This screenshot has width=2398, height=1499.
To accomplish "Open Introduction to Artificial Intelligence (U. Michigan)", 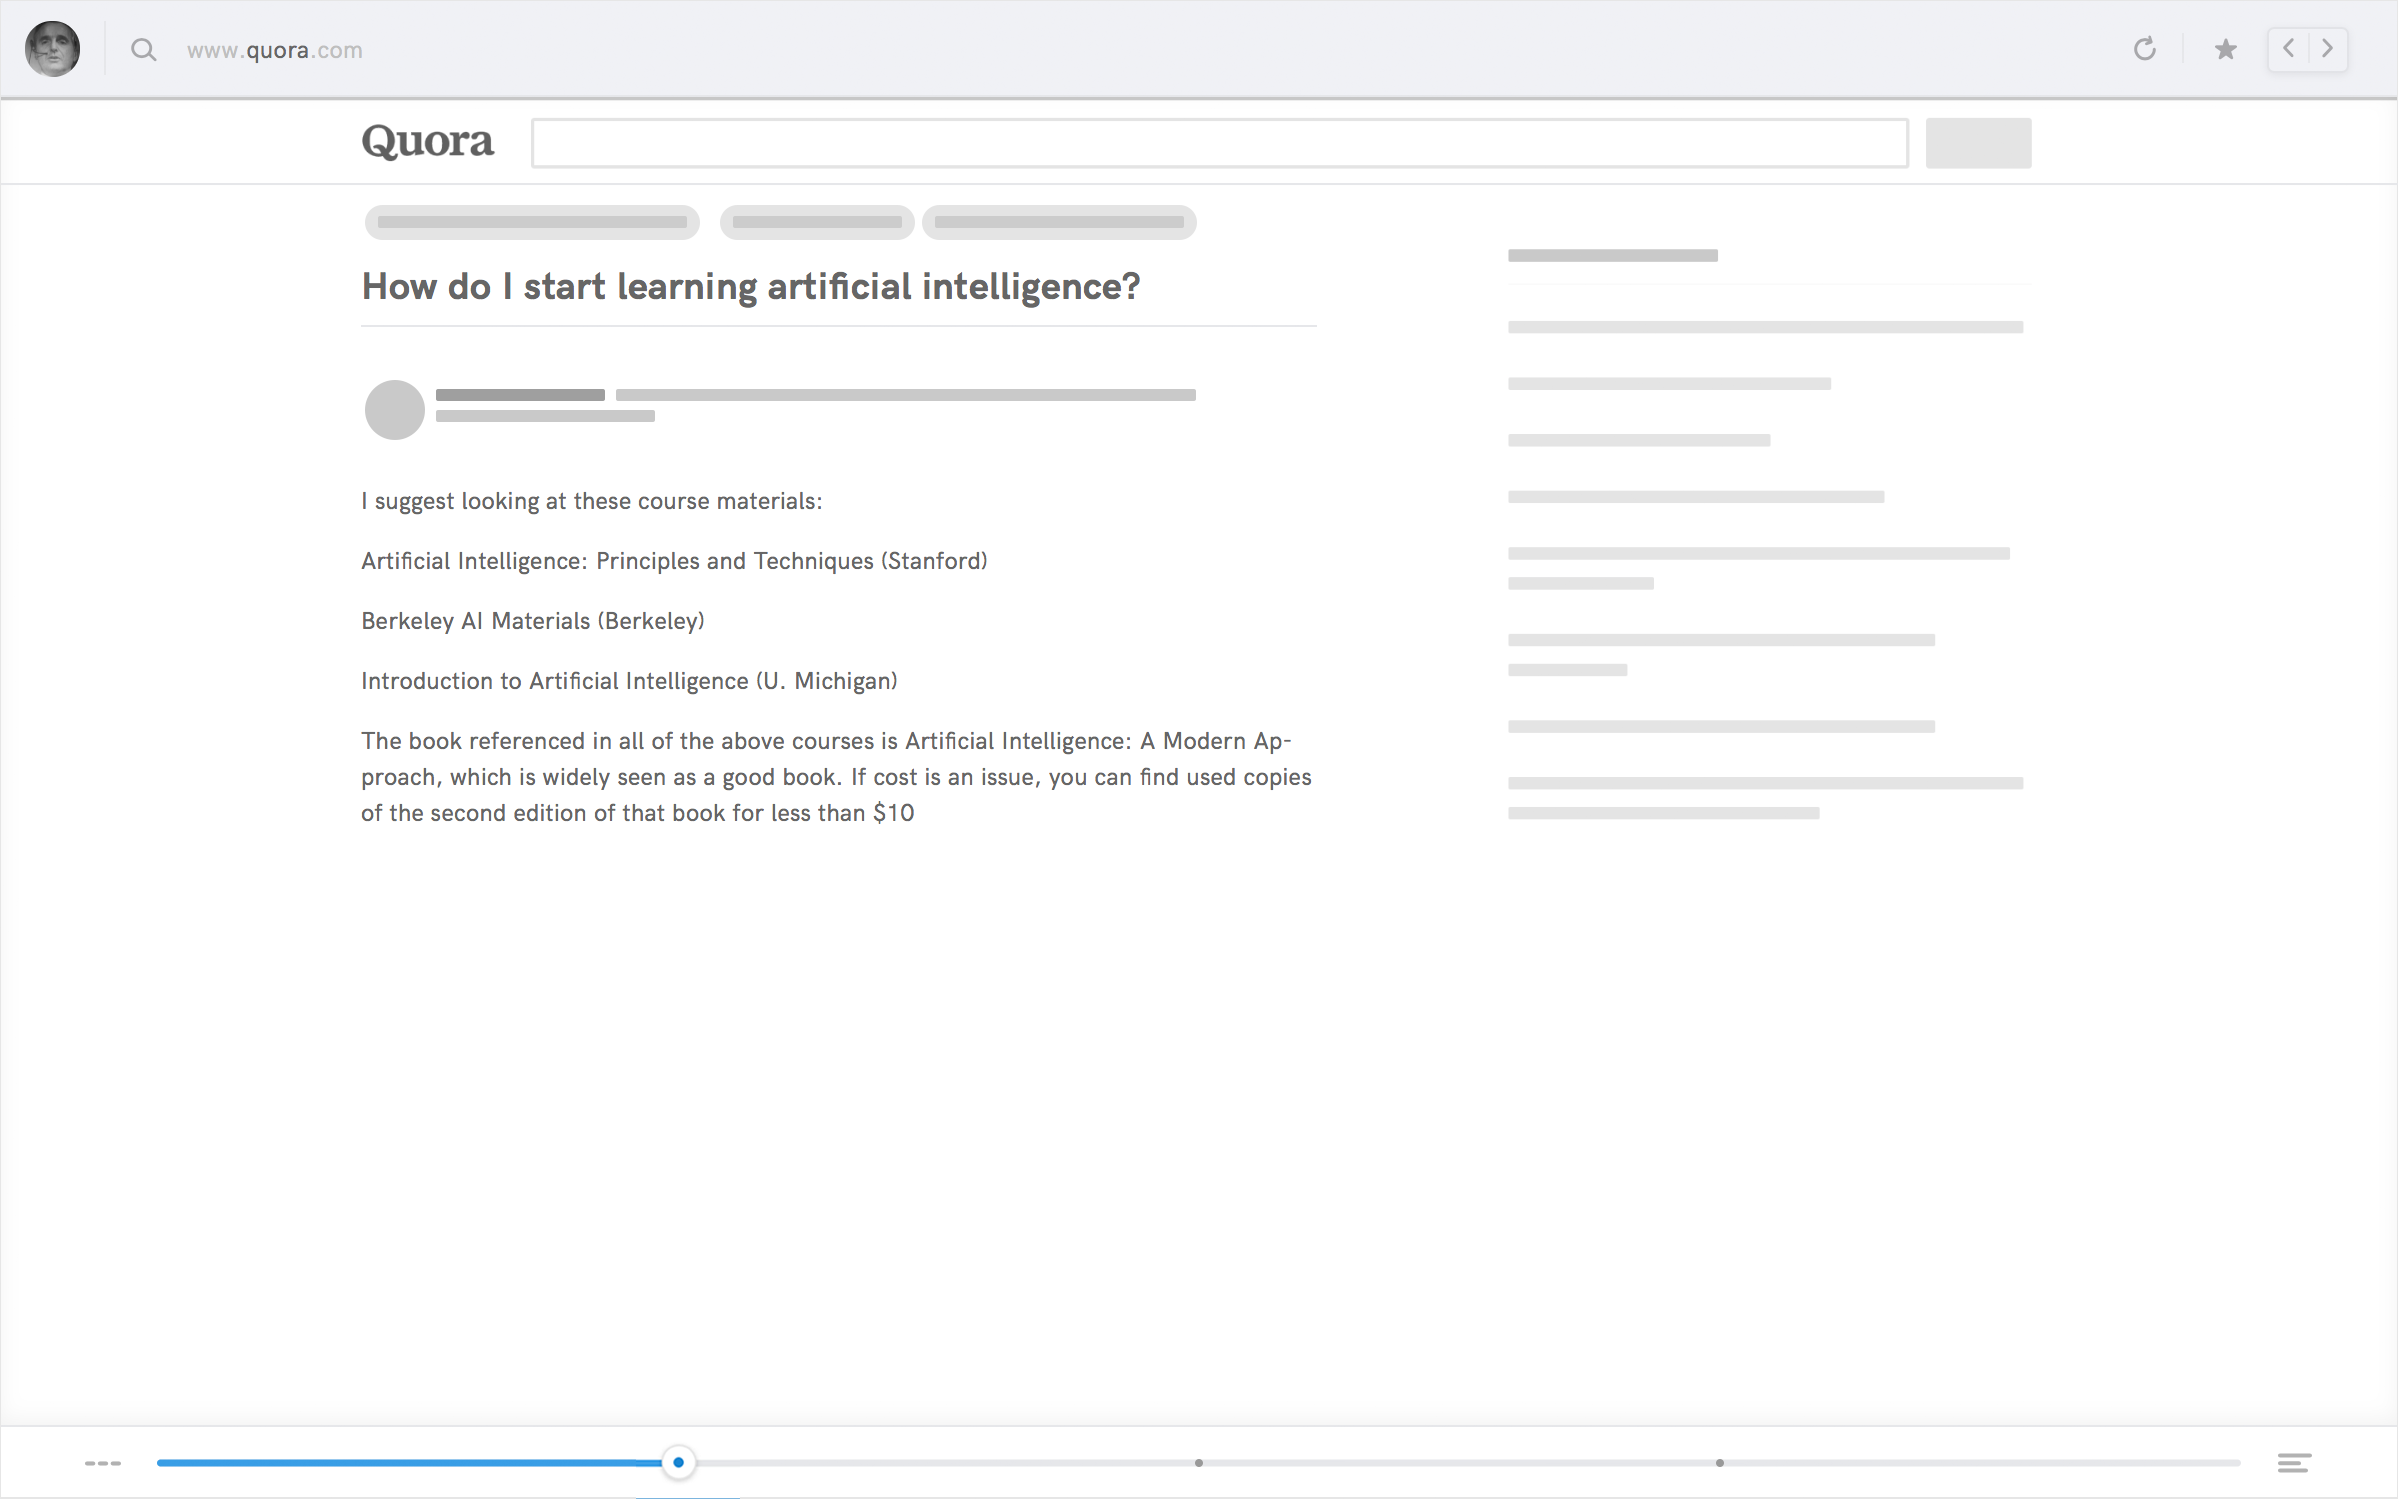I will 629,681.
